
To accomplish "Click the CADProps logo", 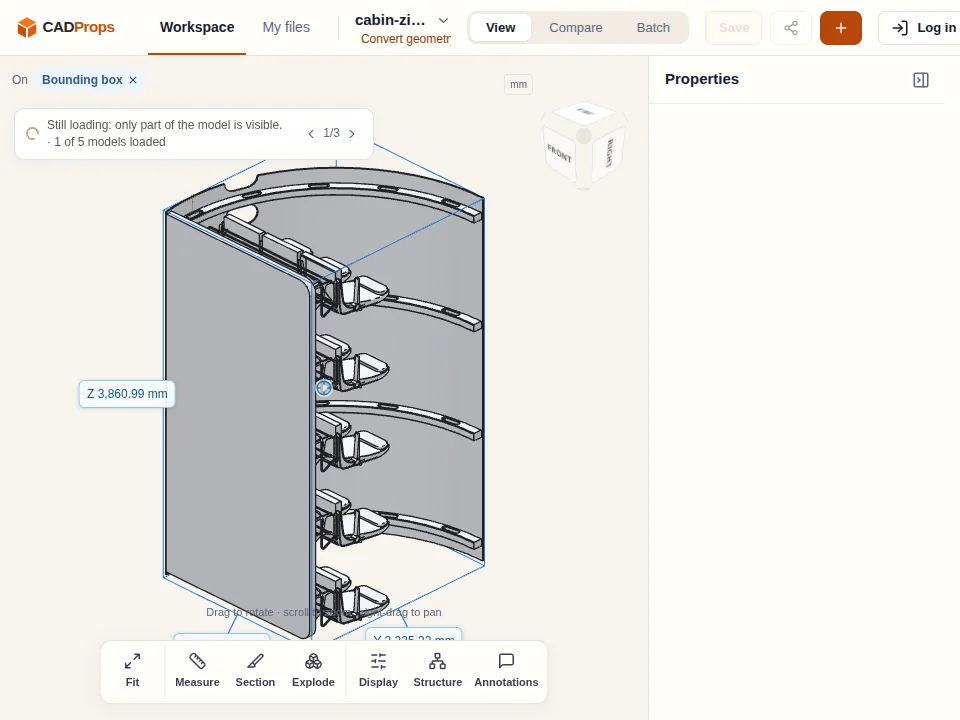I will (66, 27).
